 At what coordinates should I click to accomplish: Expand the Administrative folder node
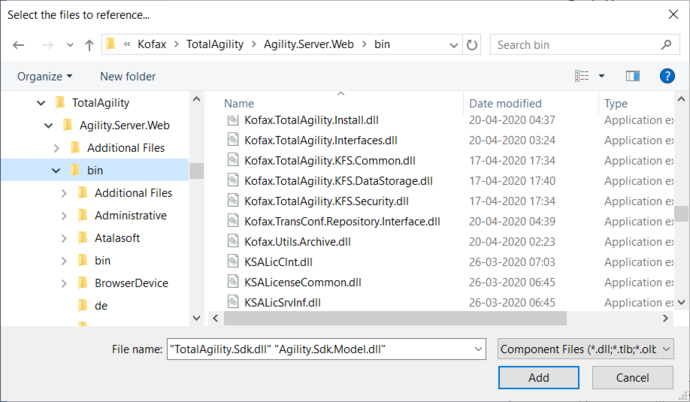click(64, 215)
